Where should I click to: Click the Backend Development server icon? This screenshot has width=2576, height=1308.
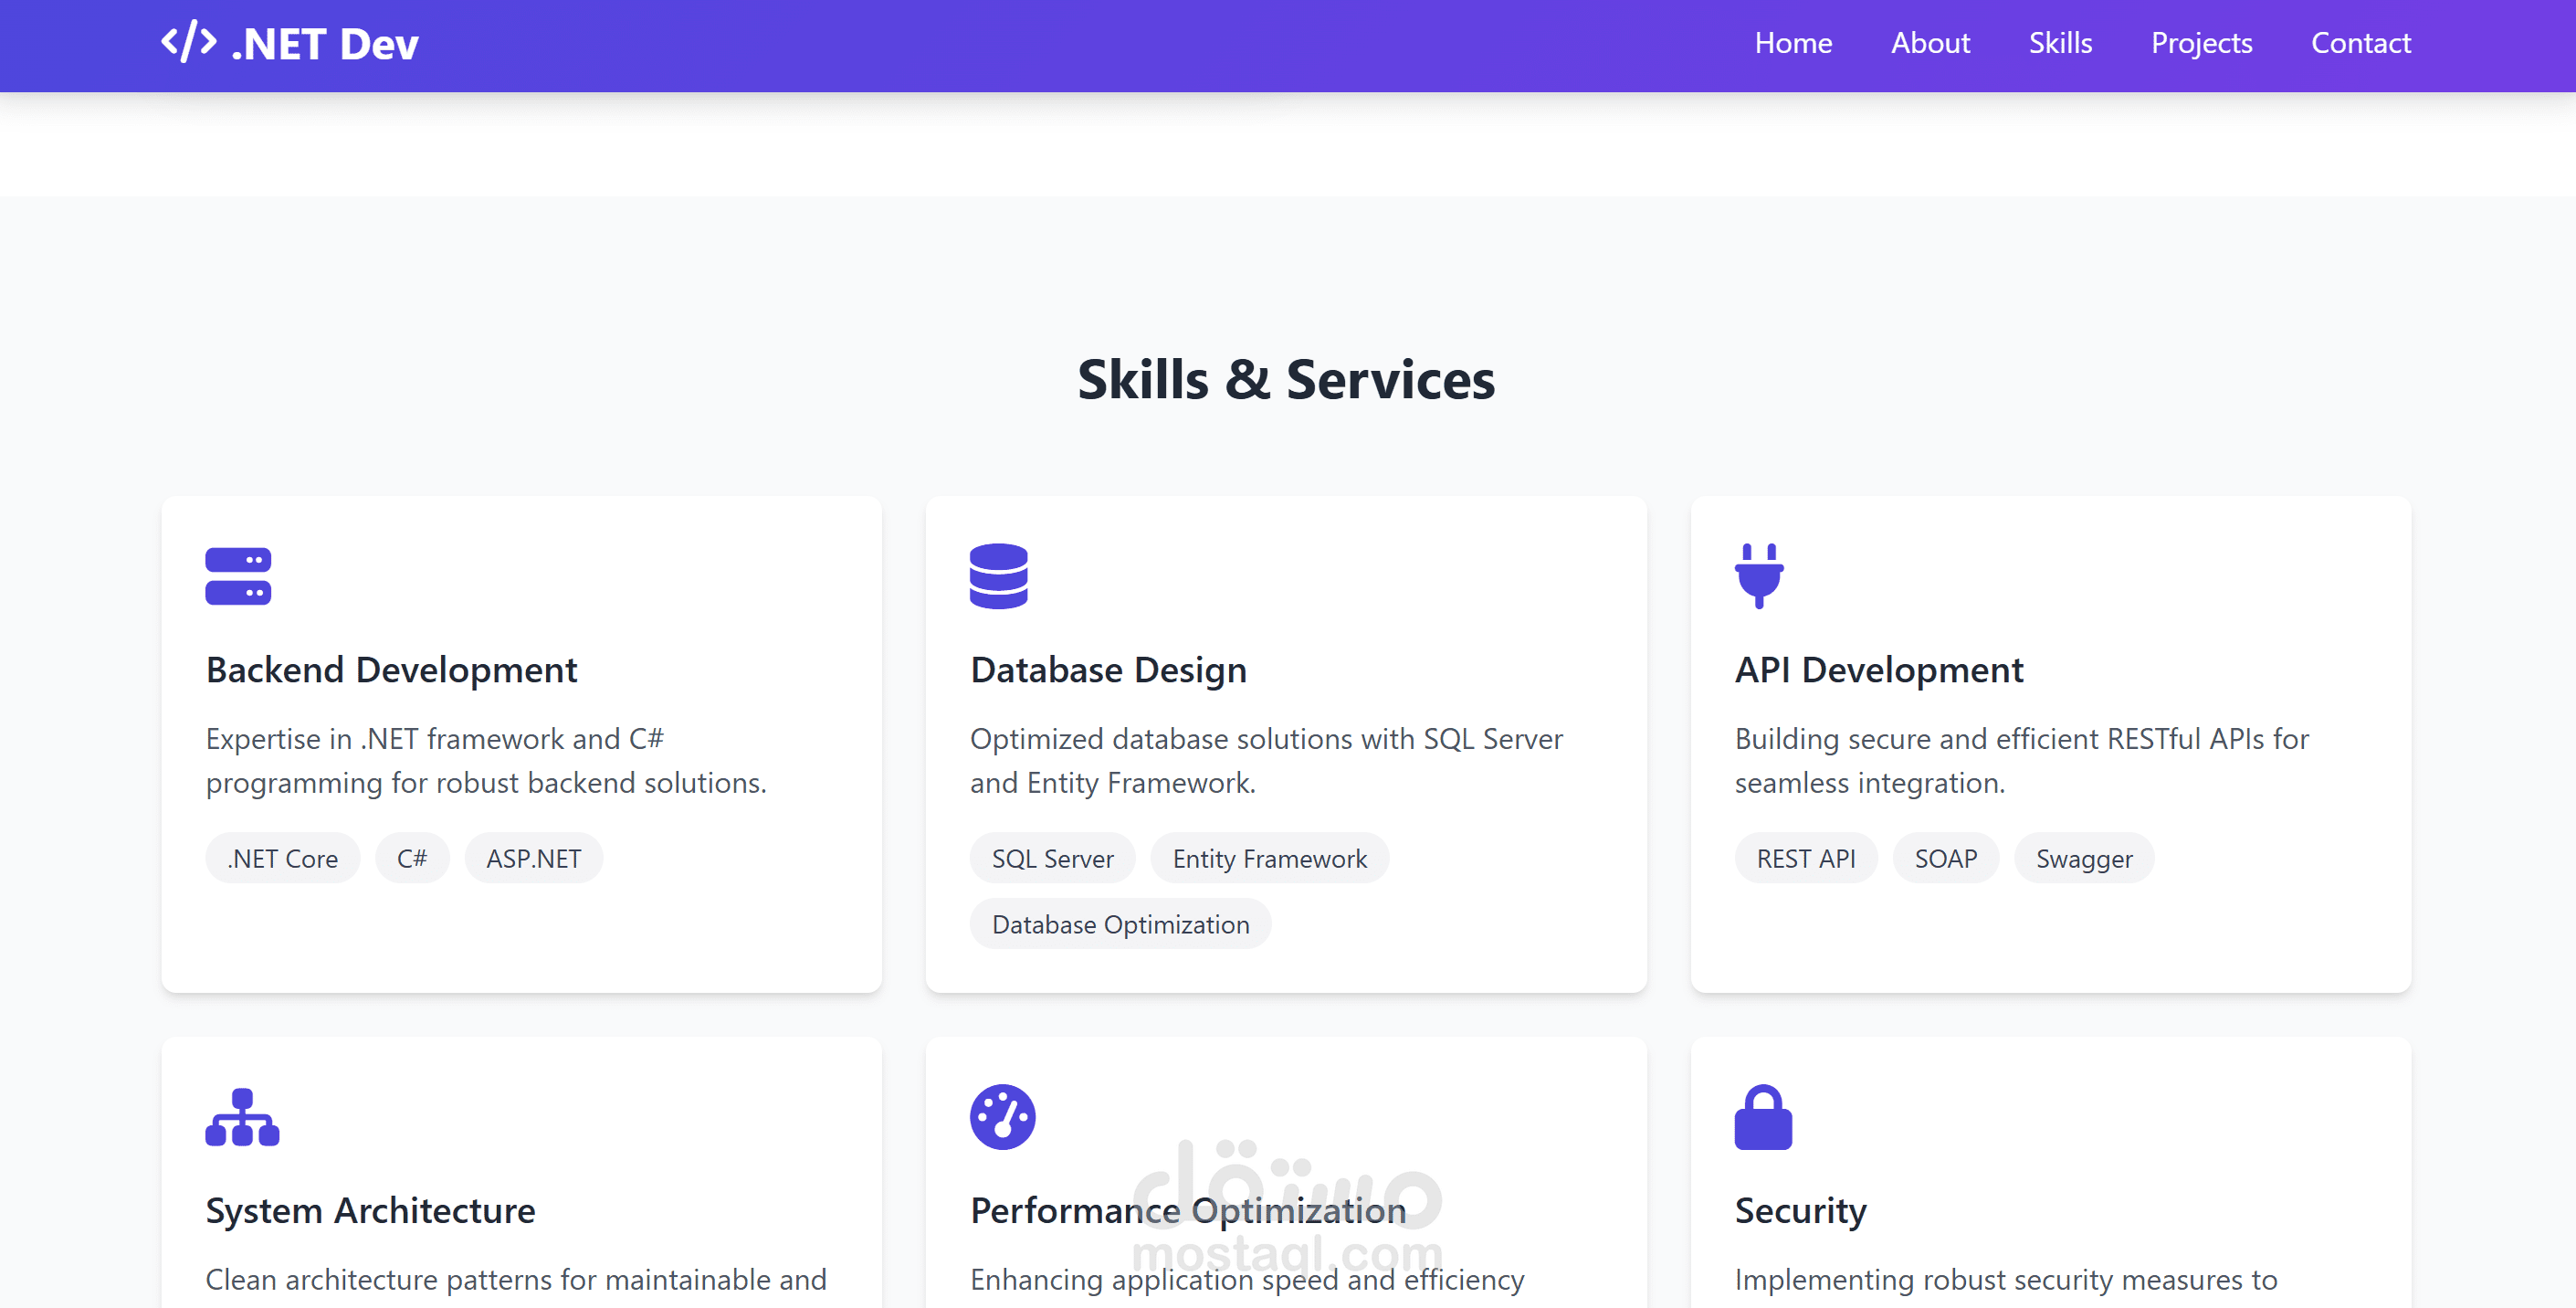click(x=238, y=577)
